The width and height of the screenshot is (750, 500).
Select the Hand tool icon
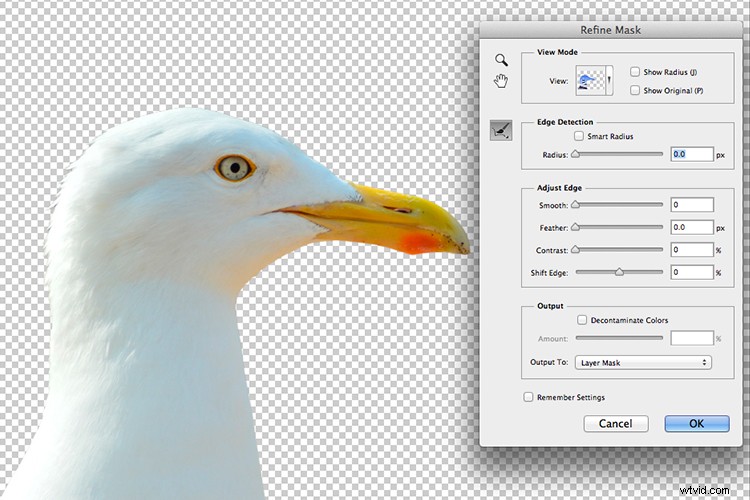(501, 81)
